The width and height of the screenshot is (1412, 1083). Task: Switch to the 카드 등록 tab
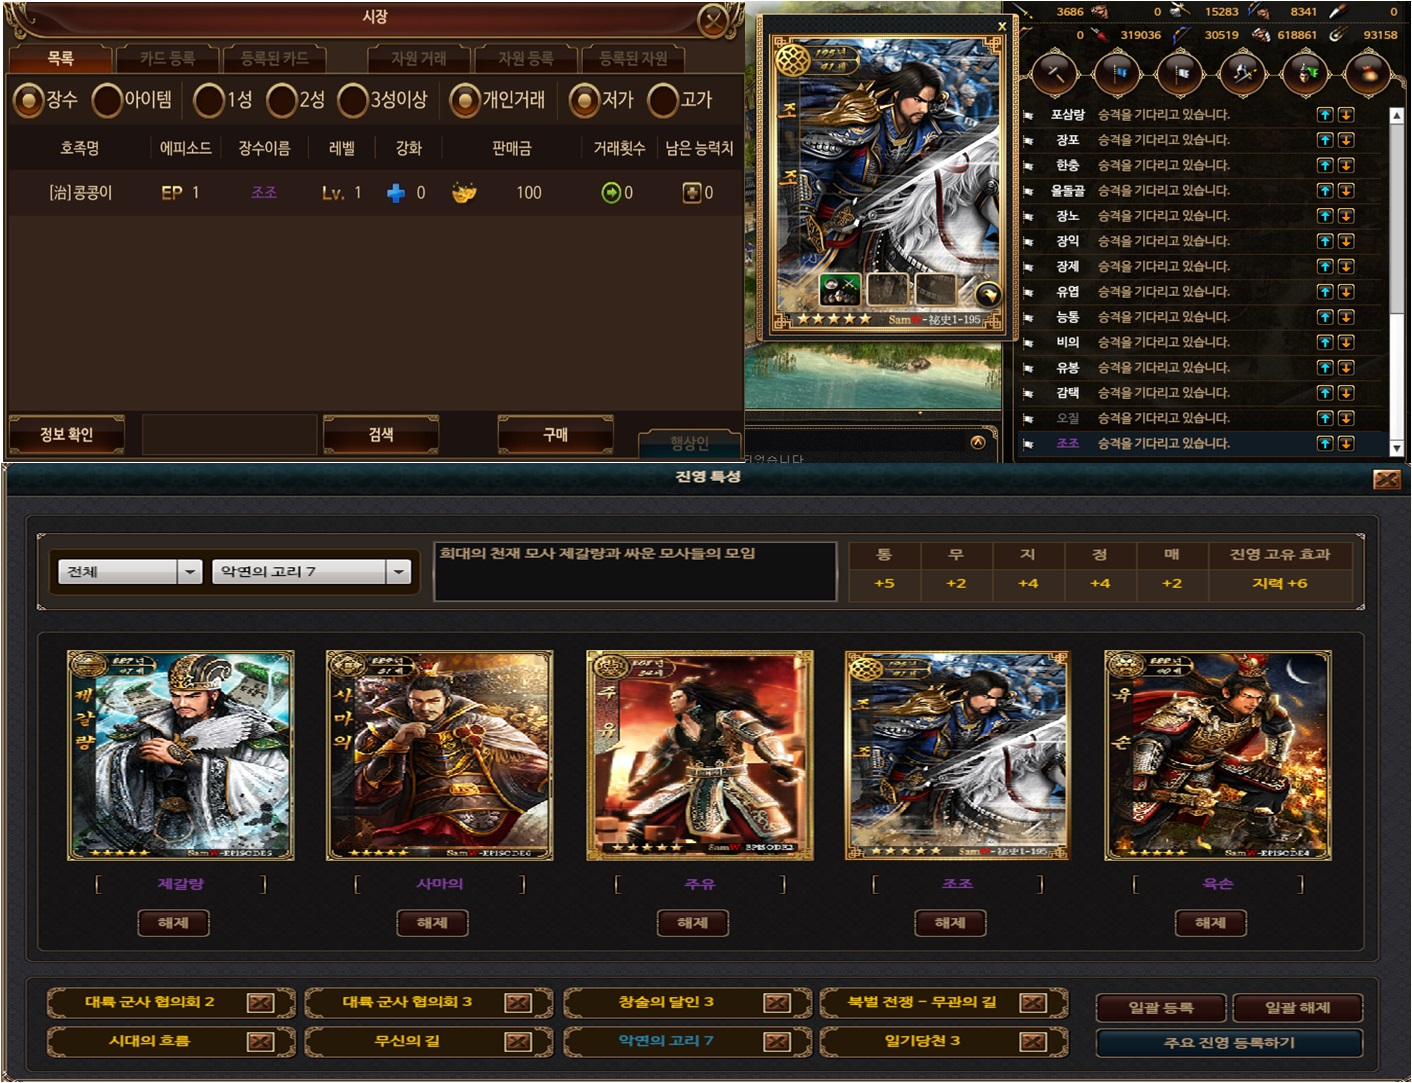pos(167,59)
